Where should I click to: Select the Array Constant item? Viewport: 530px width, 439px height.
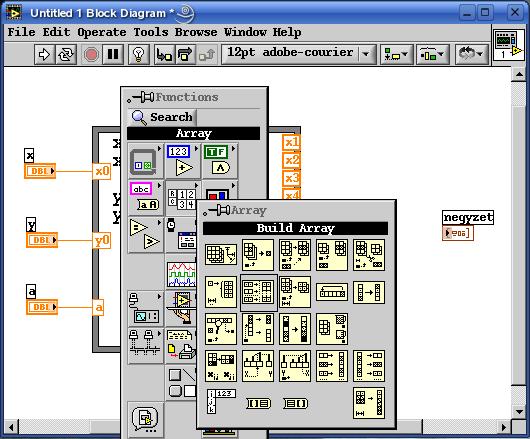coord(221,402)
